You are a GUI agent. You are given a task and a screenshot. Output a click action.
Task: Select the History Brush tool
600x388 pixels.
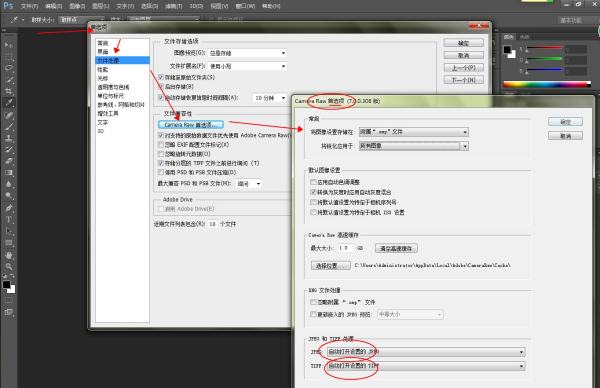8,150
